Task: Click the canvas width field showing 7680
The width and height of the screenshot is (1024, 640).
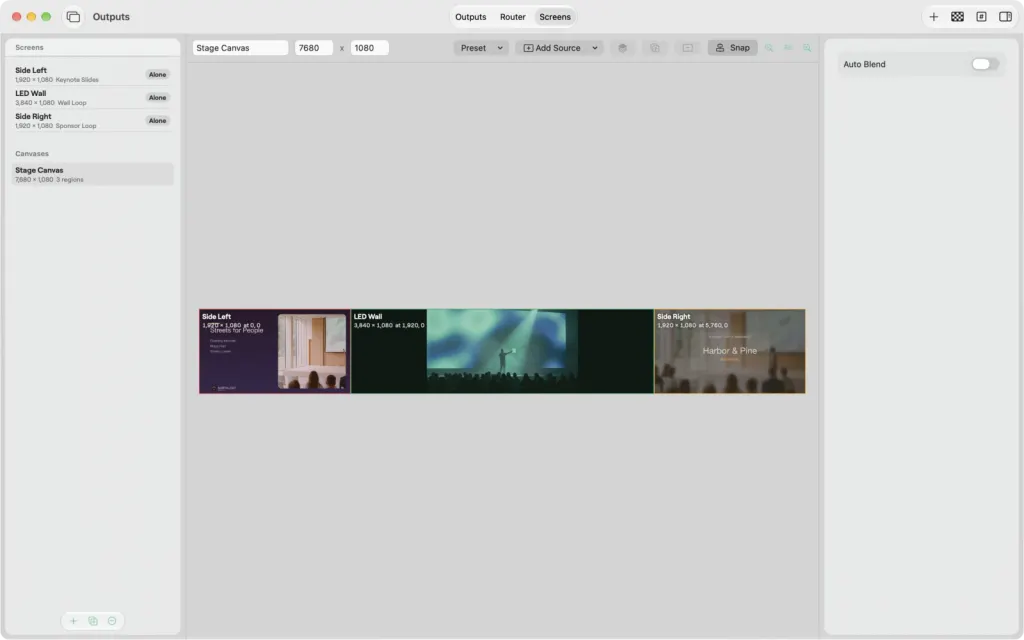Action: 313,48
